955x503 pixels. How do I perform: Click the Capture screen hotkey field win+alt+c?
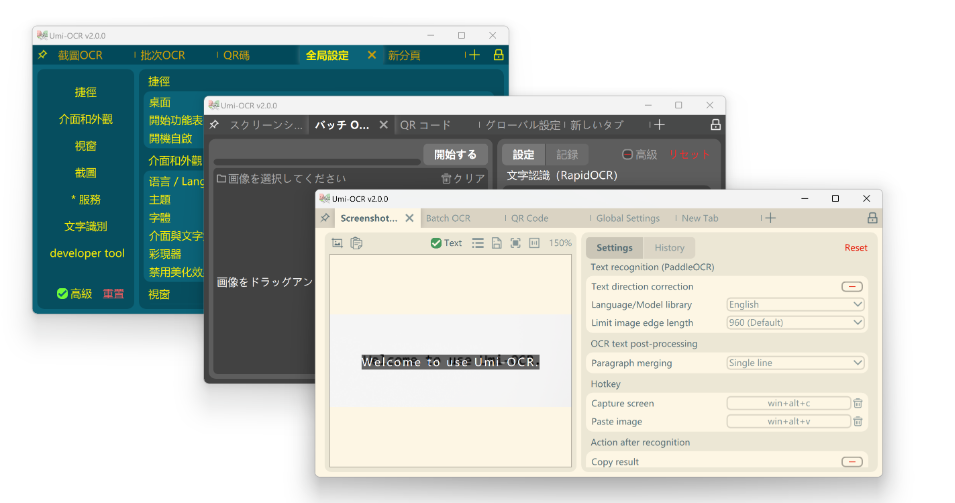click(x=789, y=403)
